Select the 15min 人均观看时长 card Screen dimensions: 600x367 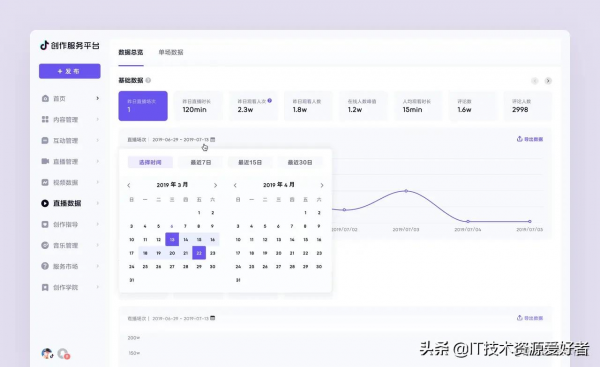[x=418, y=106]
